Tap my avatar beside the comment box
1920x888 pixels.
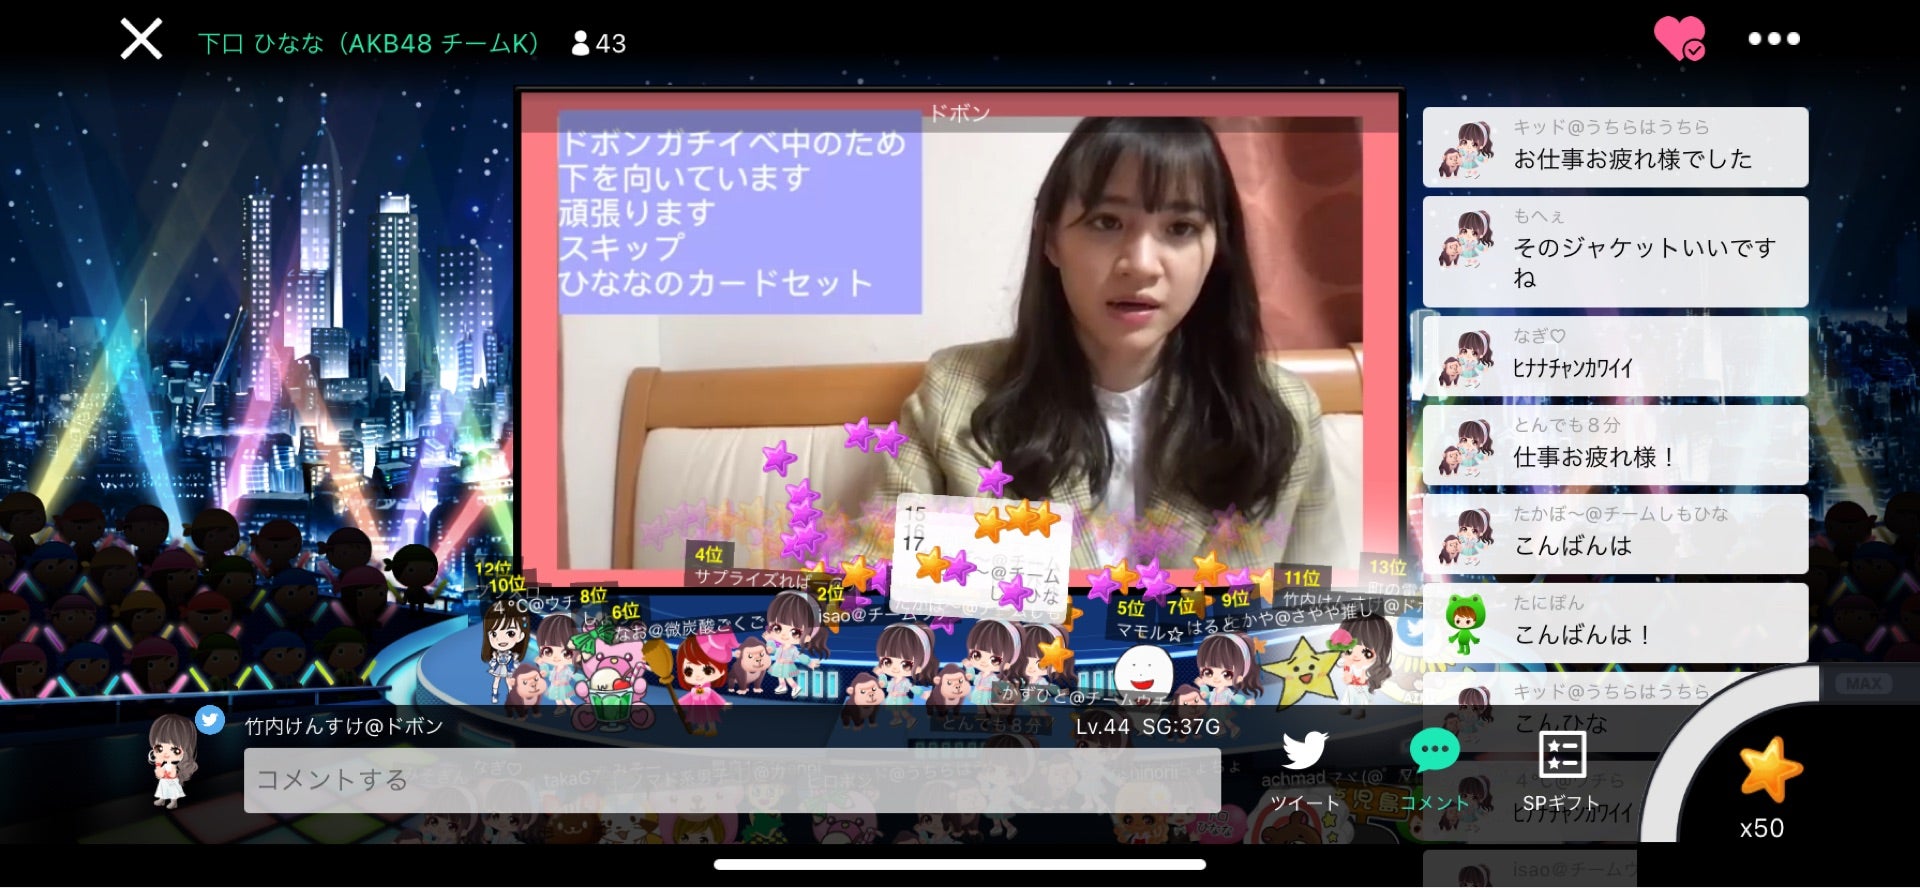pos(172,760)
